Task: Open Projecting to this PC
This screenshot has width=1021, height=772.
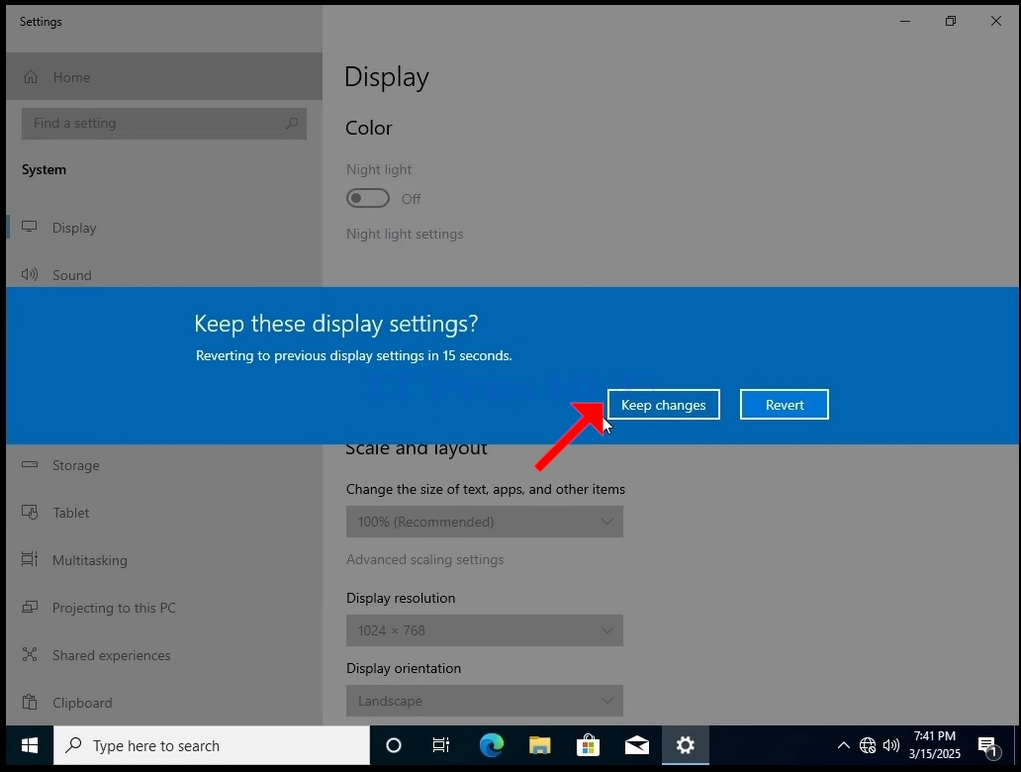Action: [164, 608]
